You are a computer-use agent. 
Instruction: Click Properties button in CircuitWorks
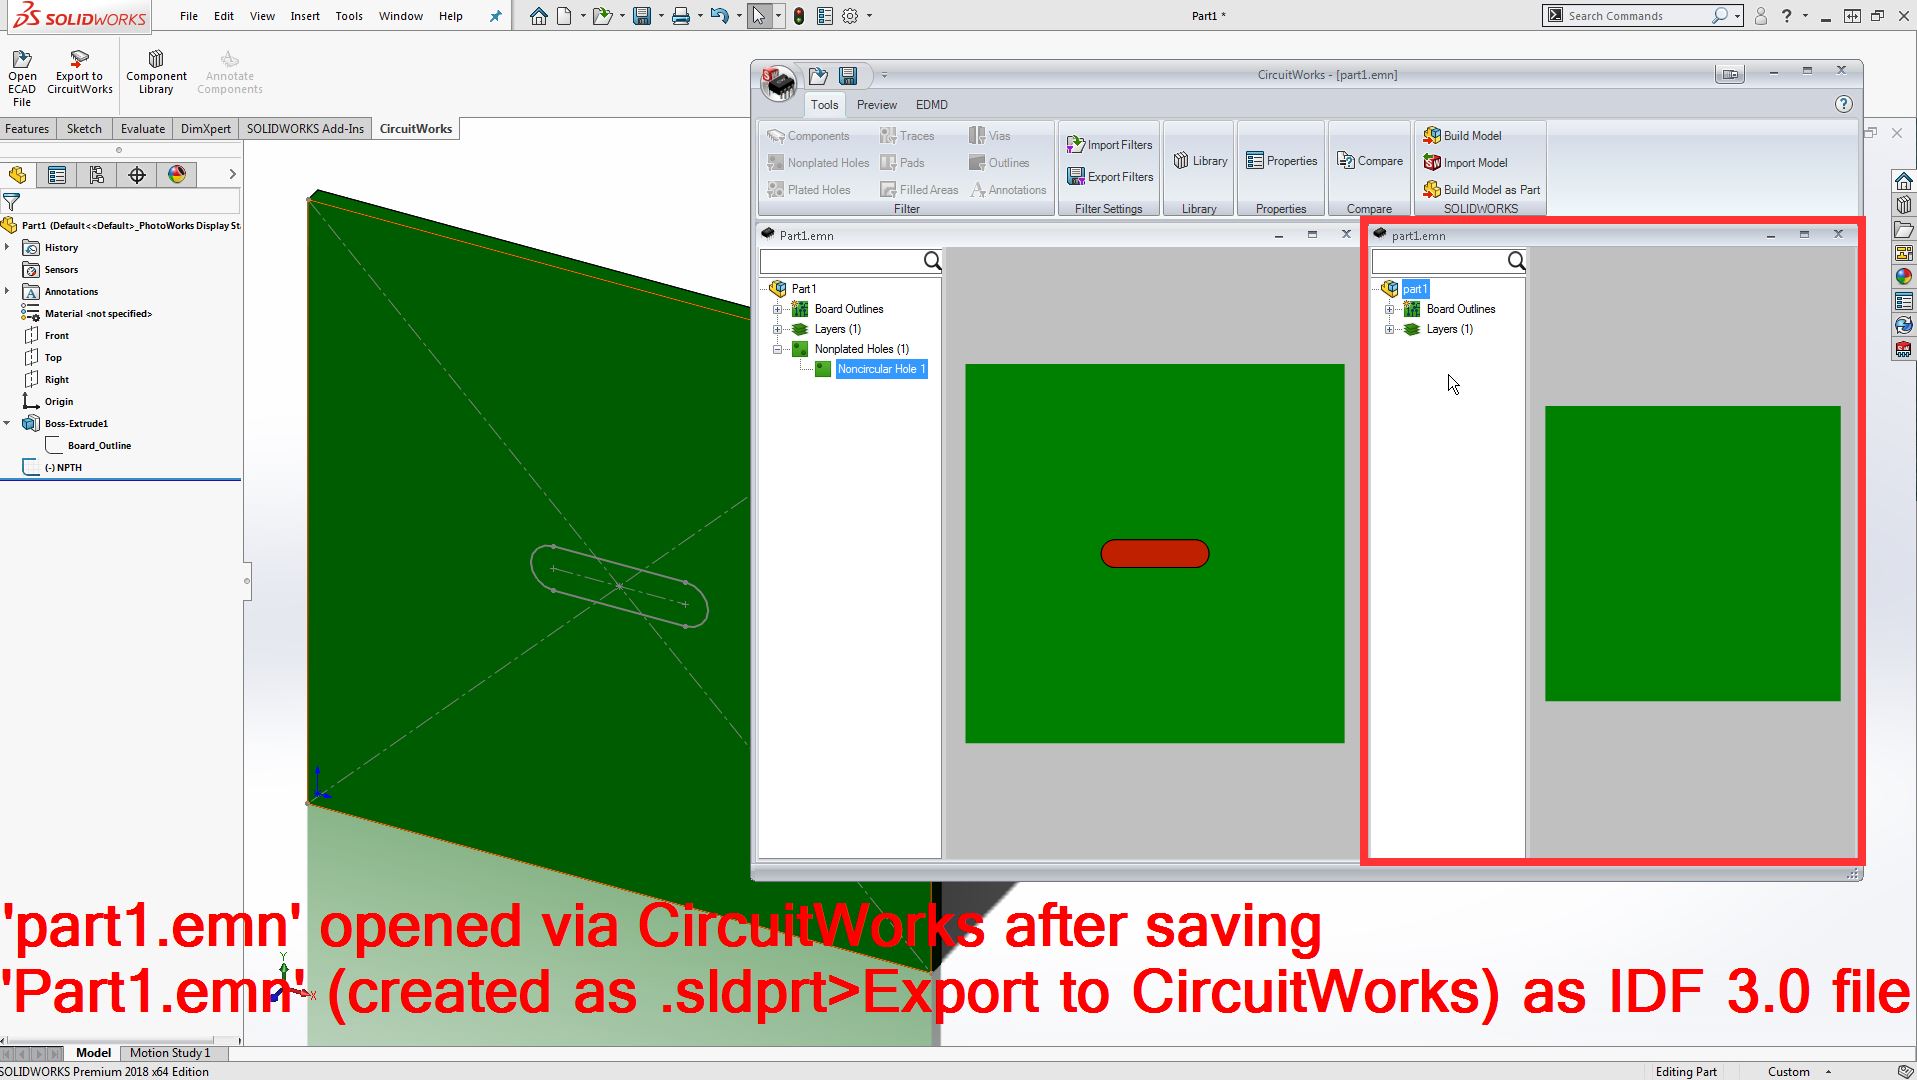click(1281, 160)
